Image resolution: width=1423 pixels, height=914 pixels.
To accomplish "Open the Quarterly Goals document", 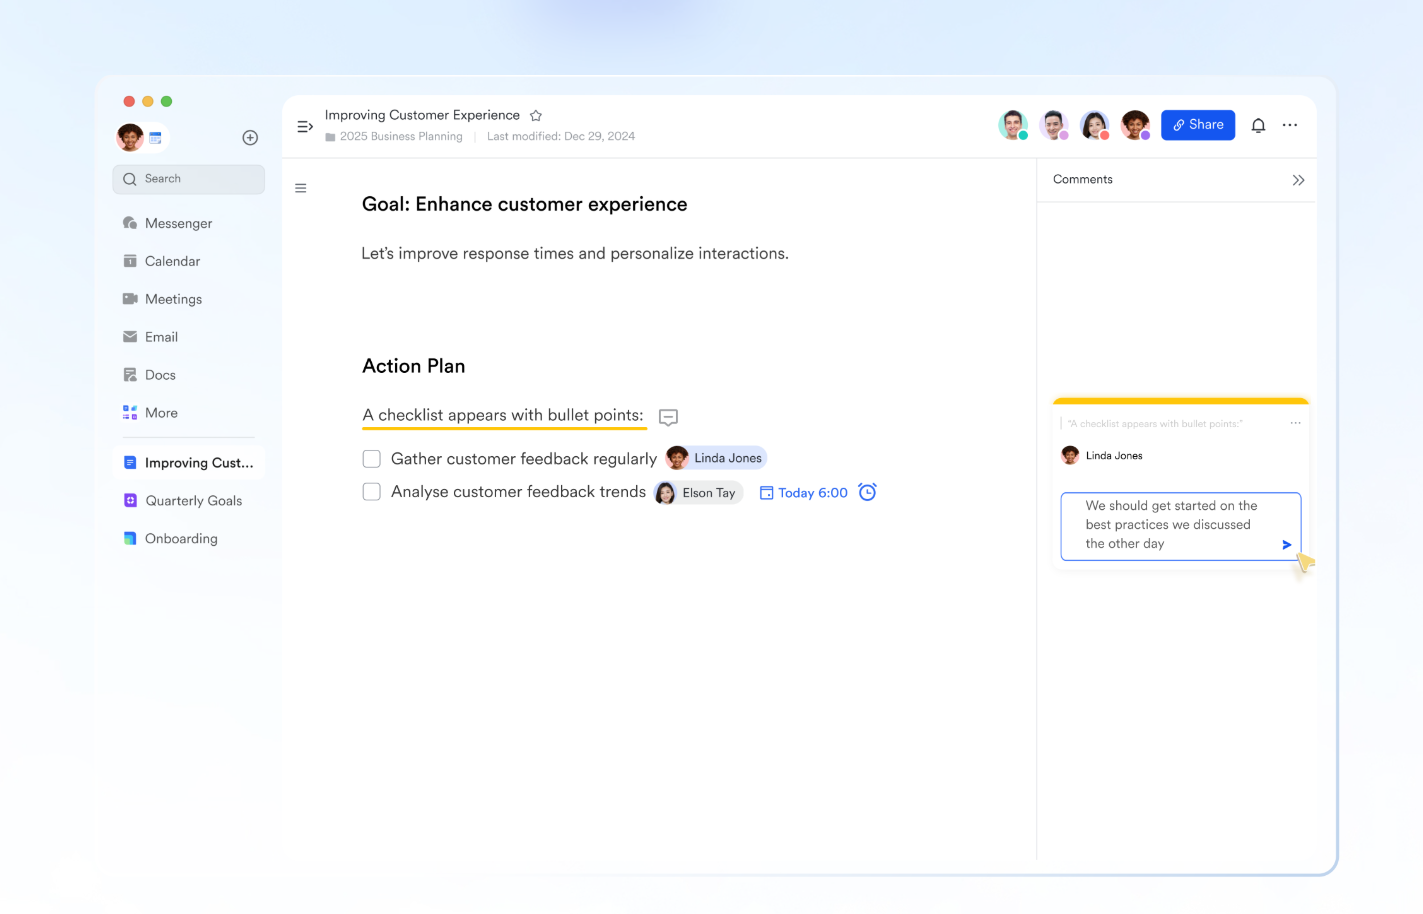I will tap(193, 501).
